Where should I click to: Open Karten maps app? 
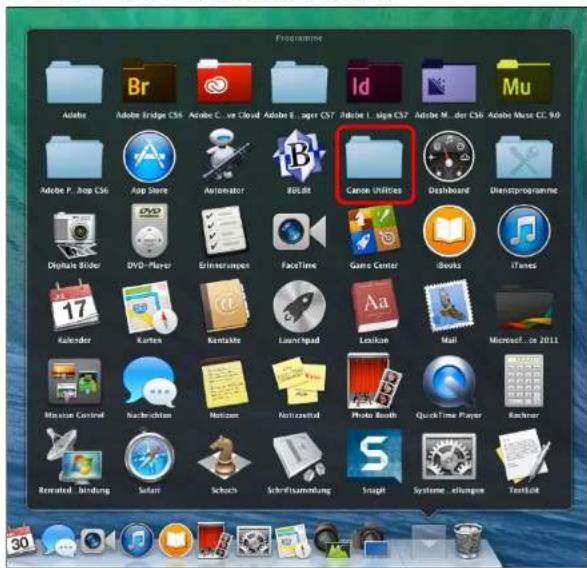click(149, 308)
